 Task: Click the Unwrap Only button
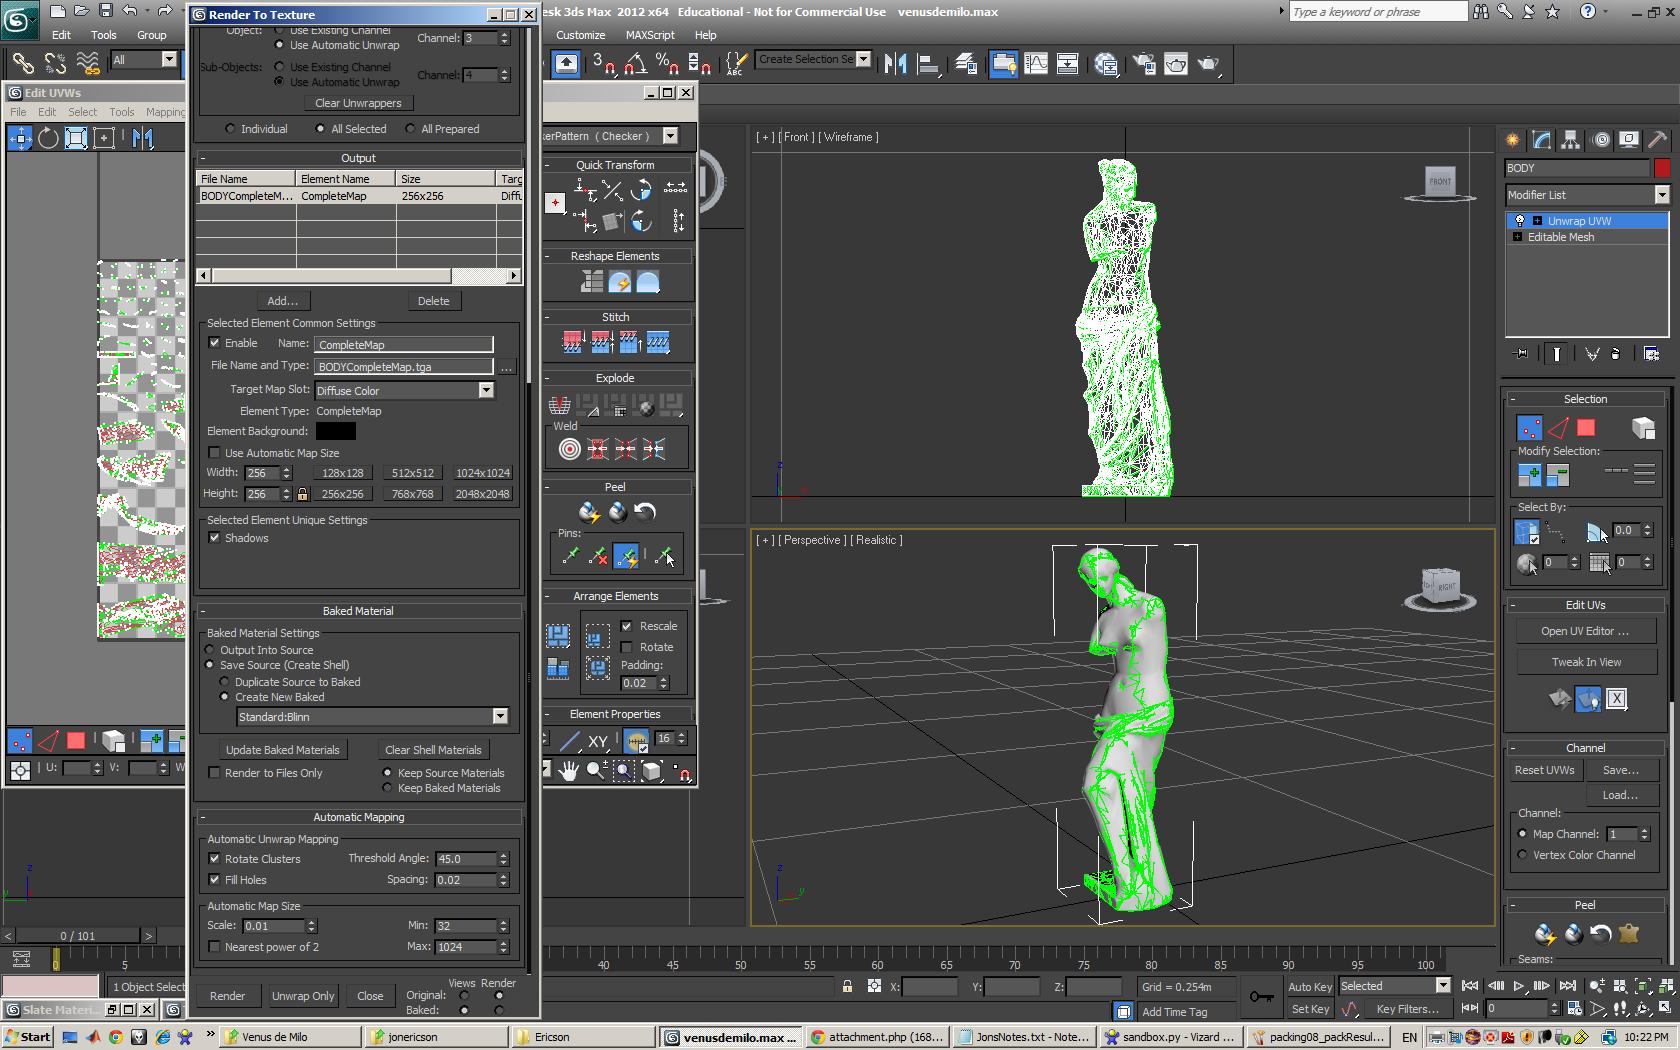tap(303, 996)
